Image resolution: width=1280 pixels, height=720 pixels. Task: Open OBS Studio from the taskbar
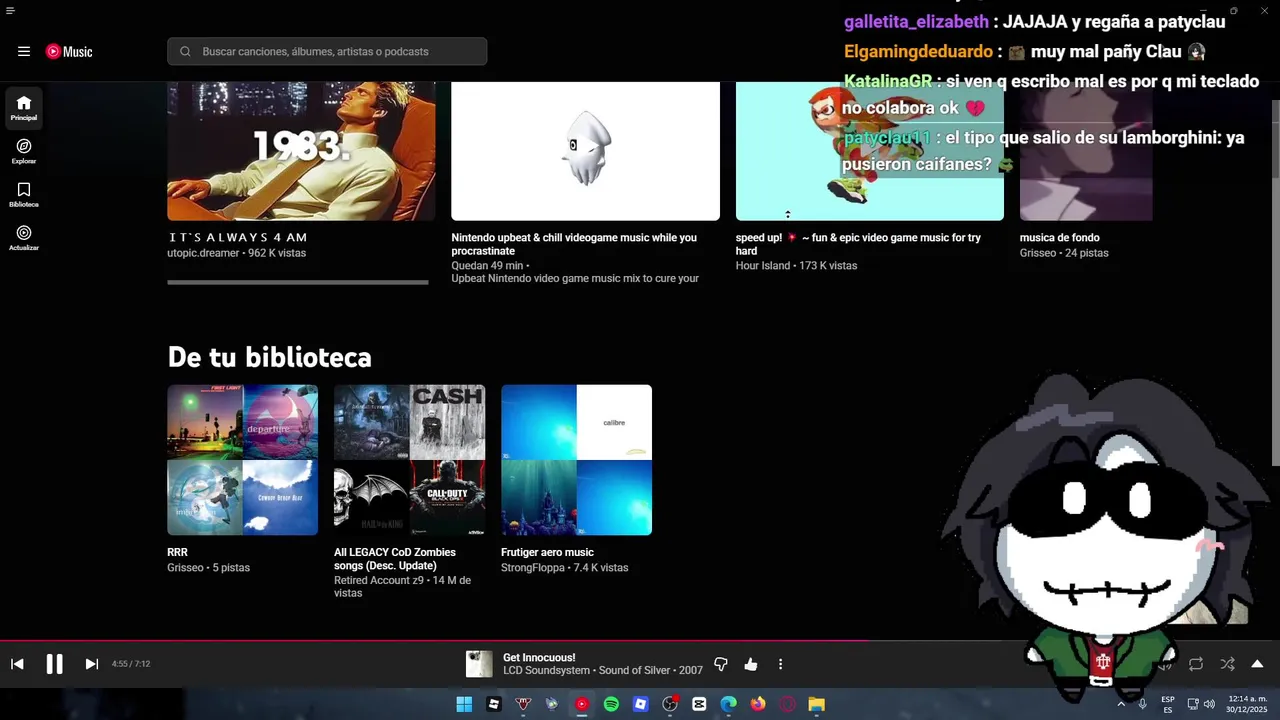click(670, 704)
